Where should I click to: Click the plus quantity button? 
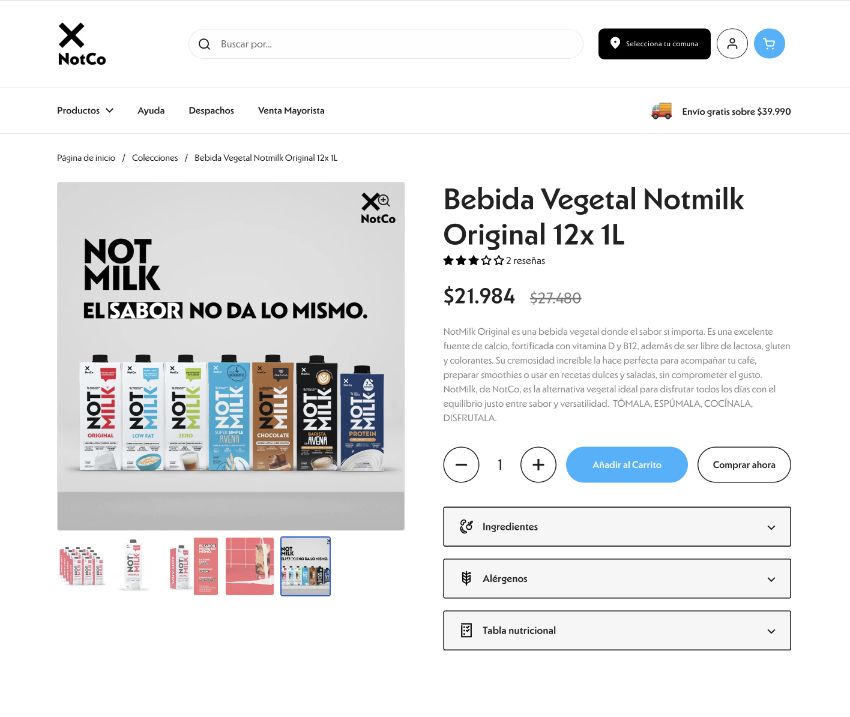coord(538,464)
